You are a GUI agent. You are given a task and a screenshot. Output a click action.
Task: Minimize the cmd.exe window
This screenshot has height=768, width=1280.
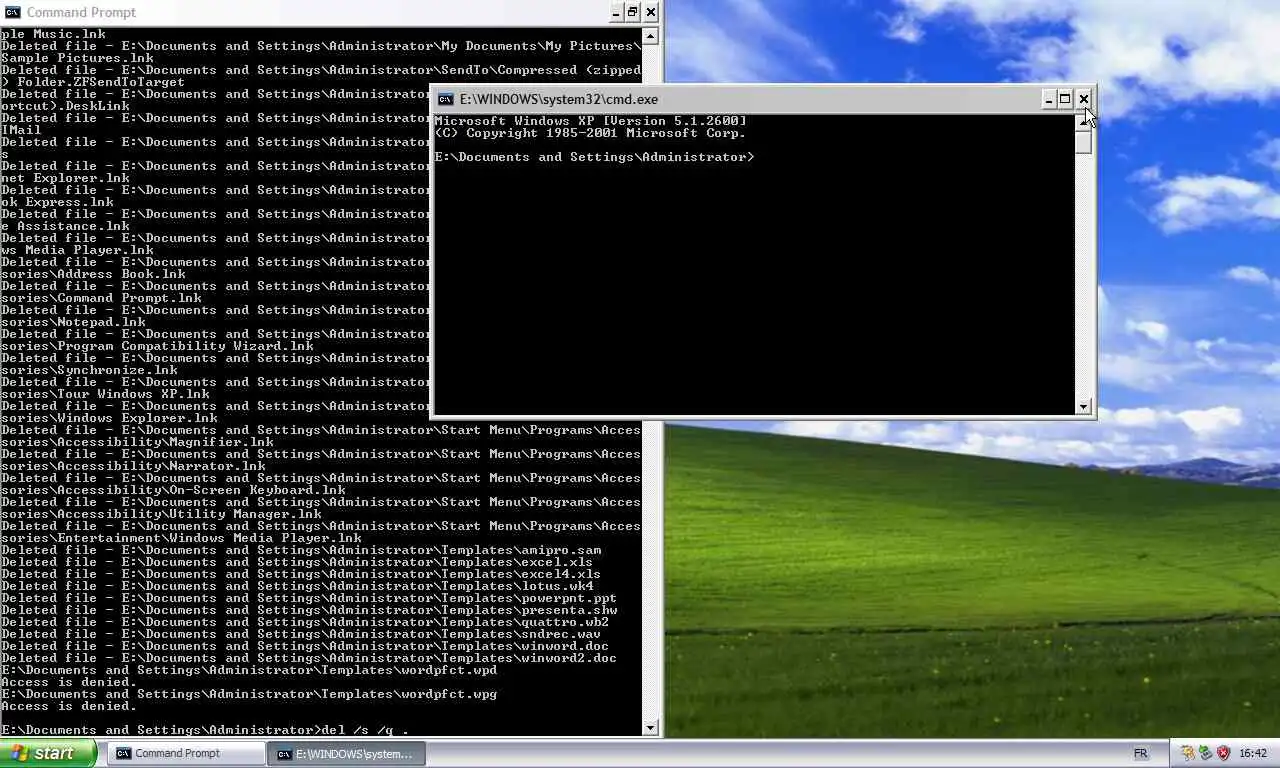[x=1048, y=99]
